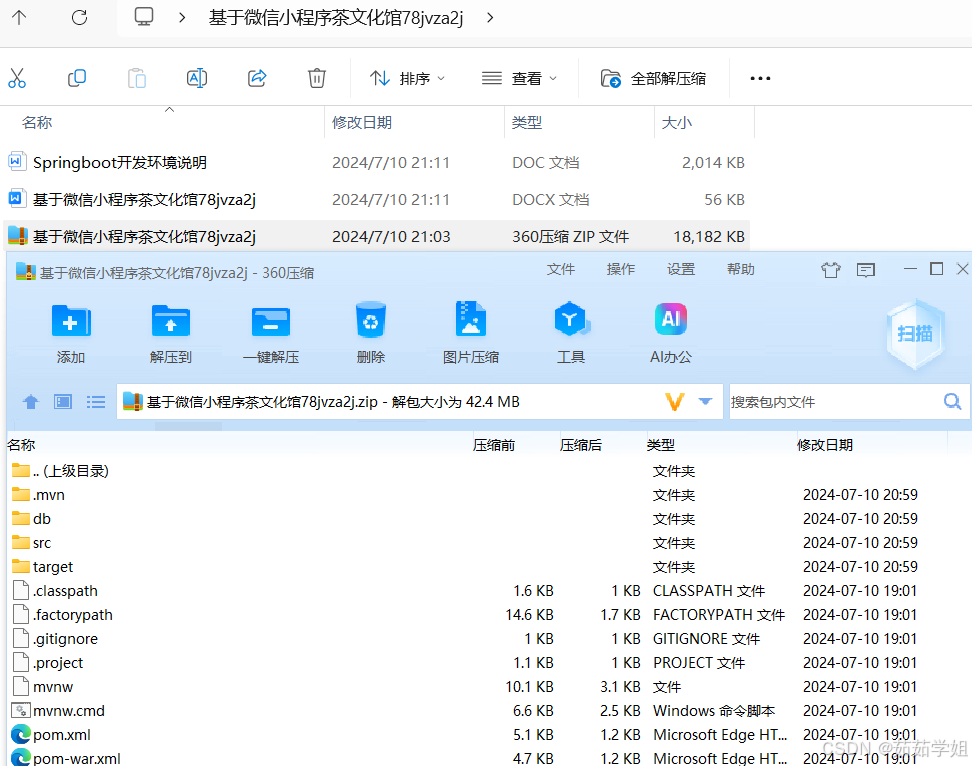Open the 查看 view dropdown
The width and height of the screenshot is (972, 766).
pos(519,79)
